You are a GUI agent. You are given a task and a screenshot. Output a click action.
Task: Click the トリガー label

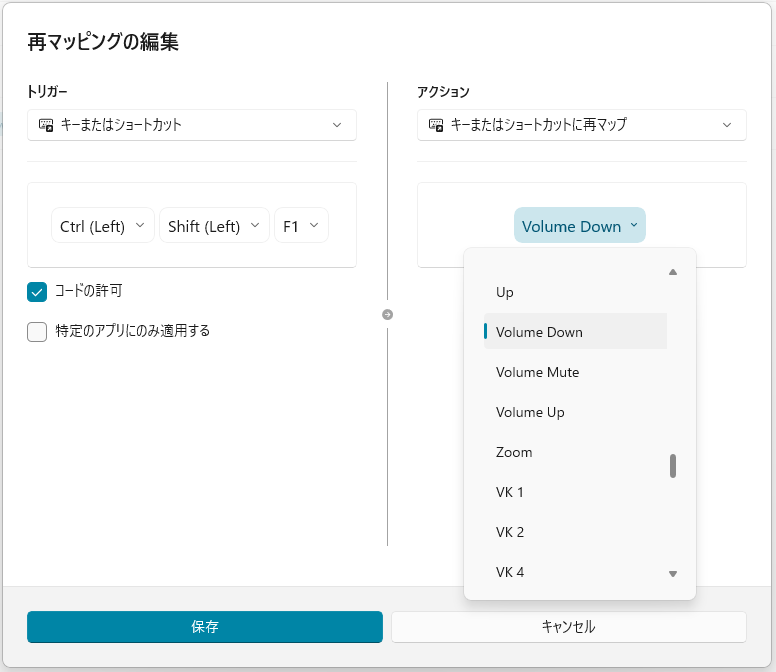[x=47, y=92]
